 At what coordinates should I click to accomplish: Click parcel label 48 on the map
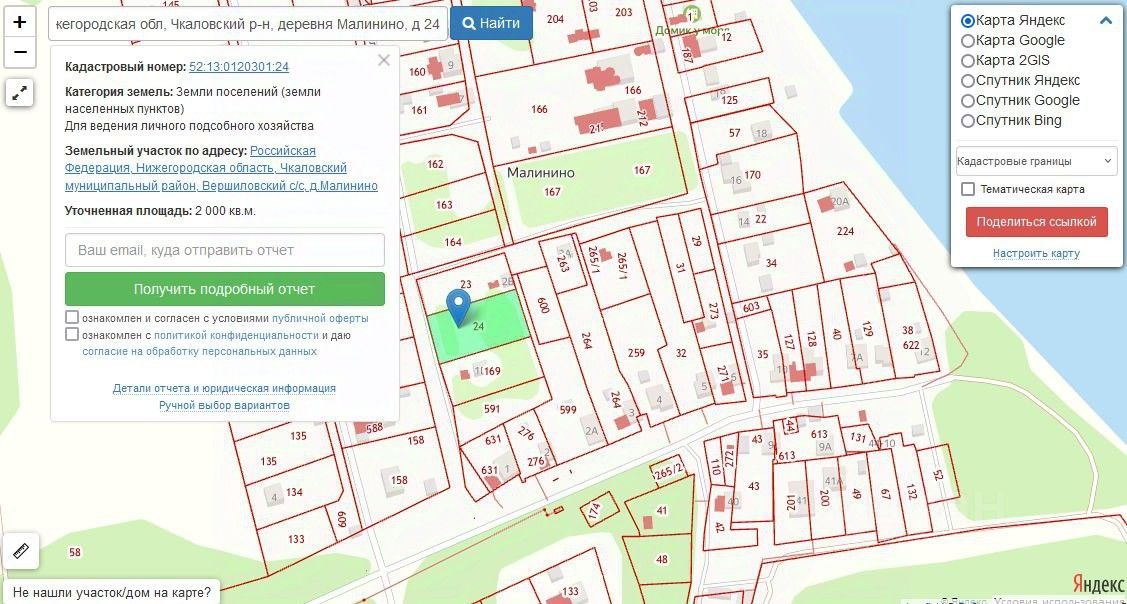[x=661, y=559]
